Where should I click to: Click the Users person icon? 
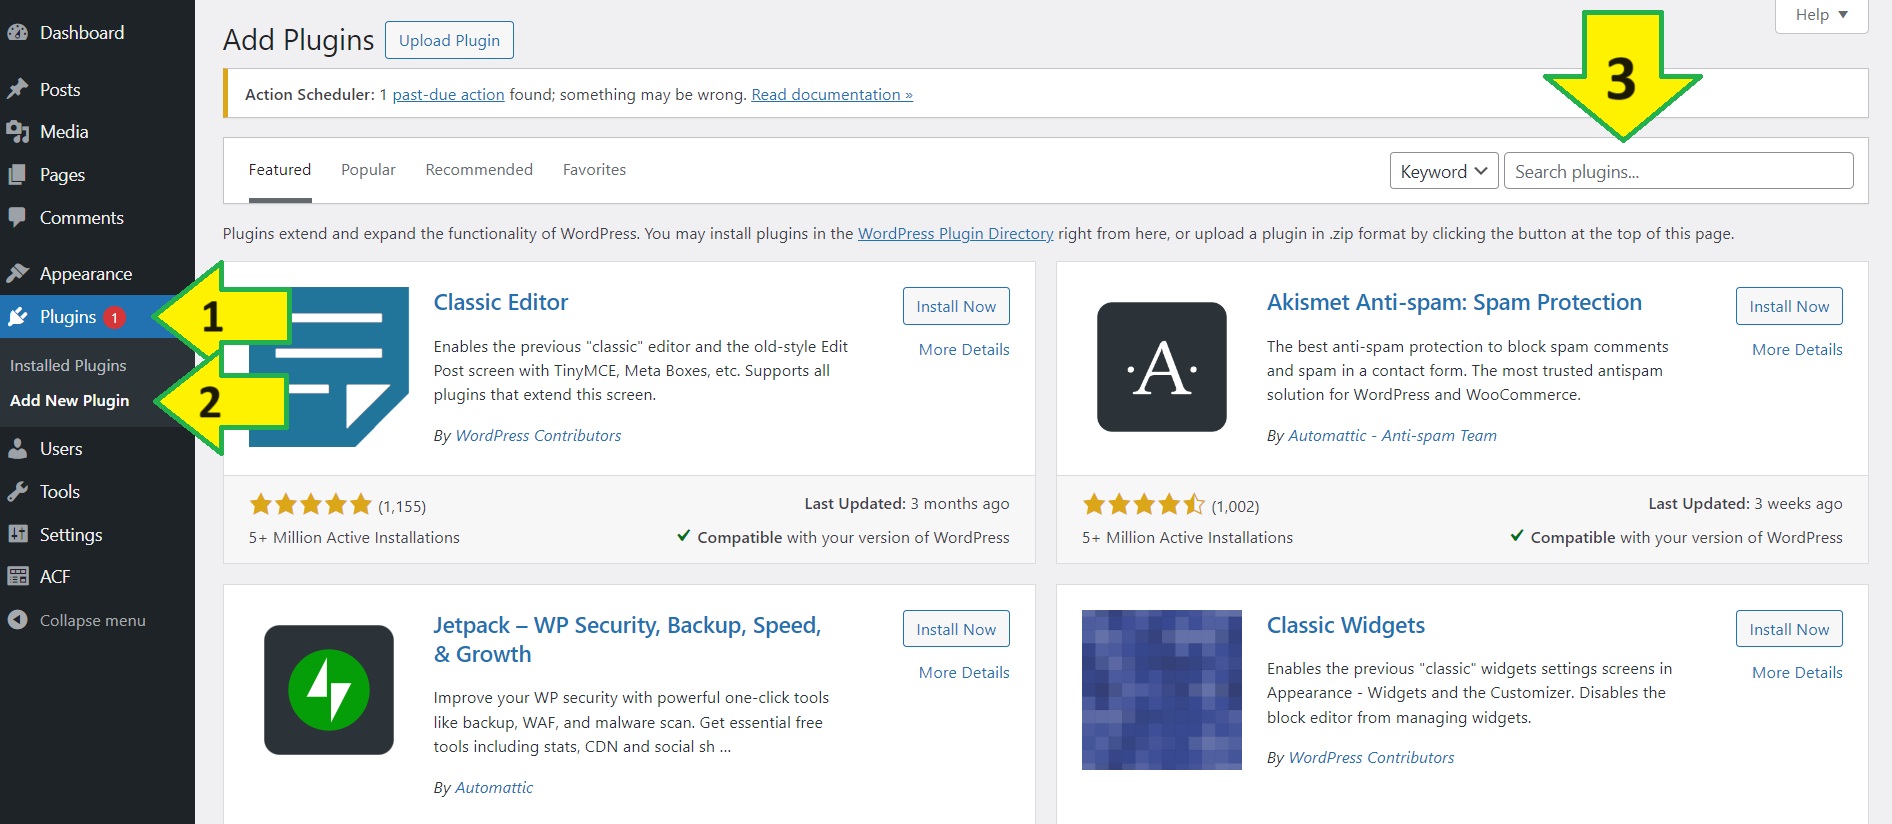point(18,449)
